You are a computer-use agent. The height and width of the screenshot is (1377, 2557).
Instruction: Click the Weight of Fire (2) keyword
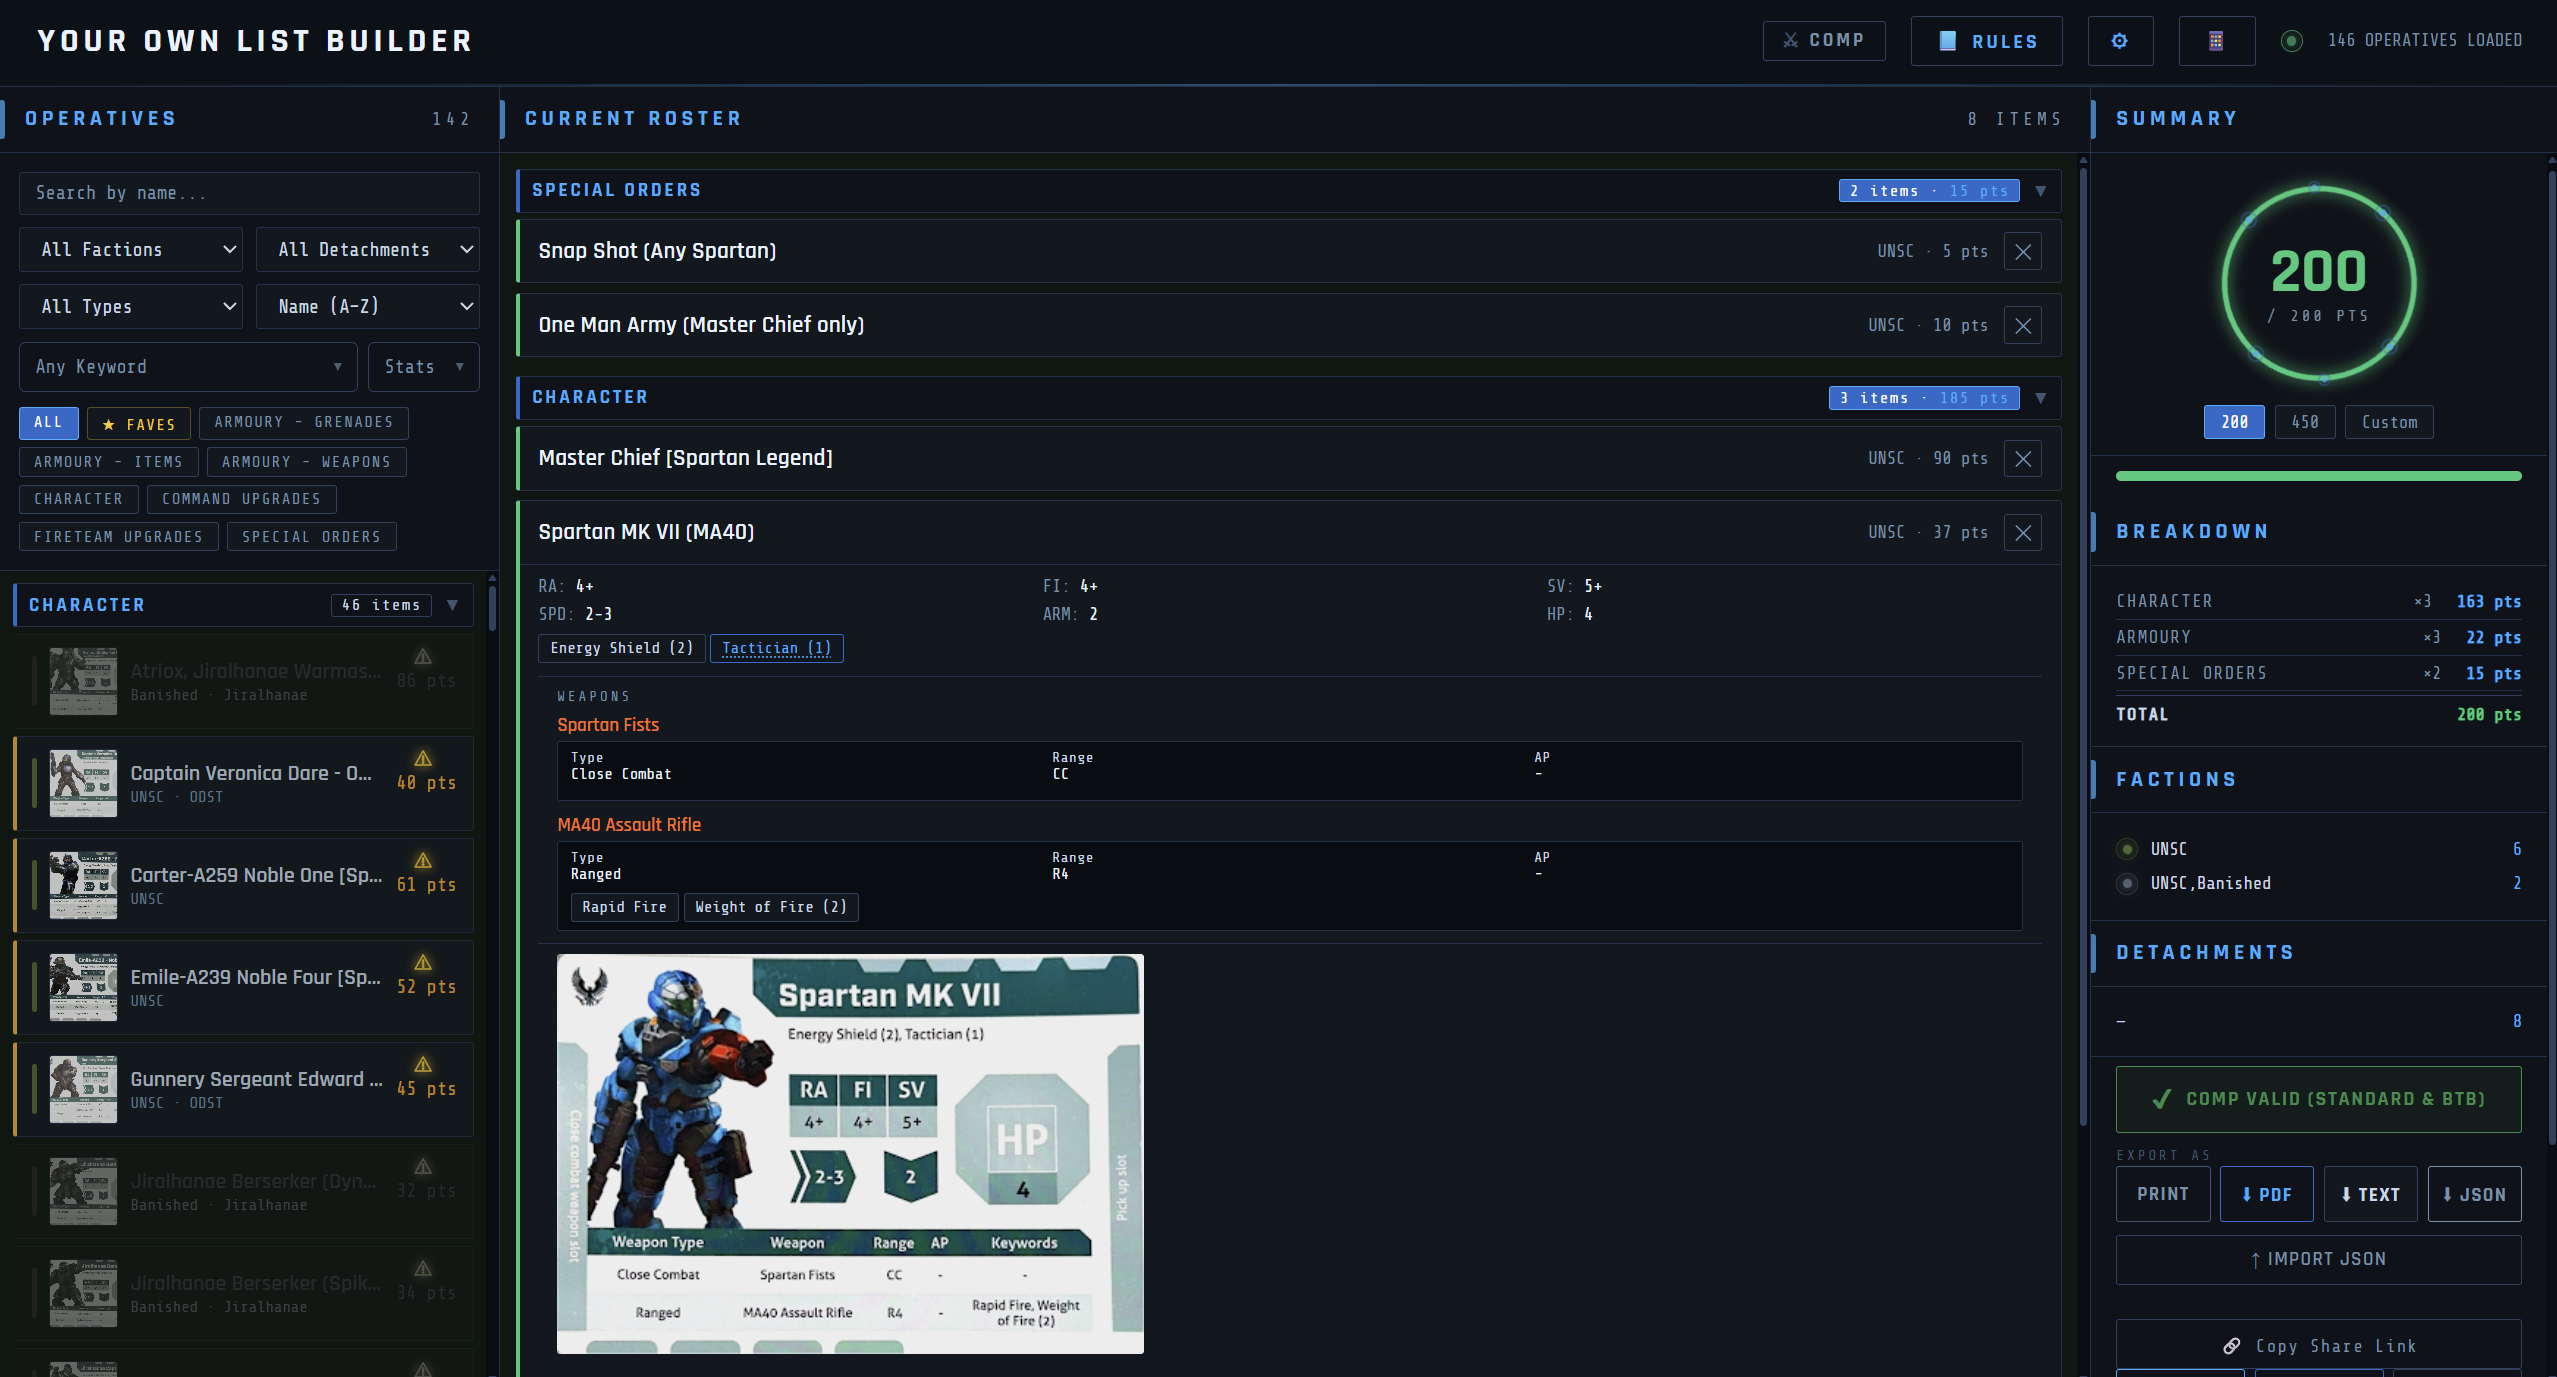[771, 907]
